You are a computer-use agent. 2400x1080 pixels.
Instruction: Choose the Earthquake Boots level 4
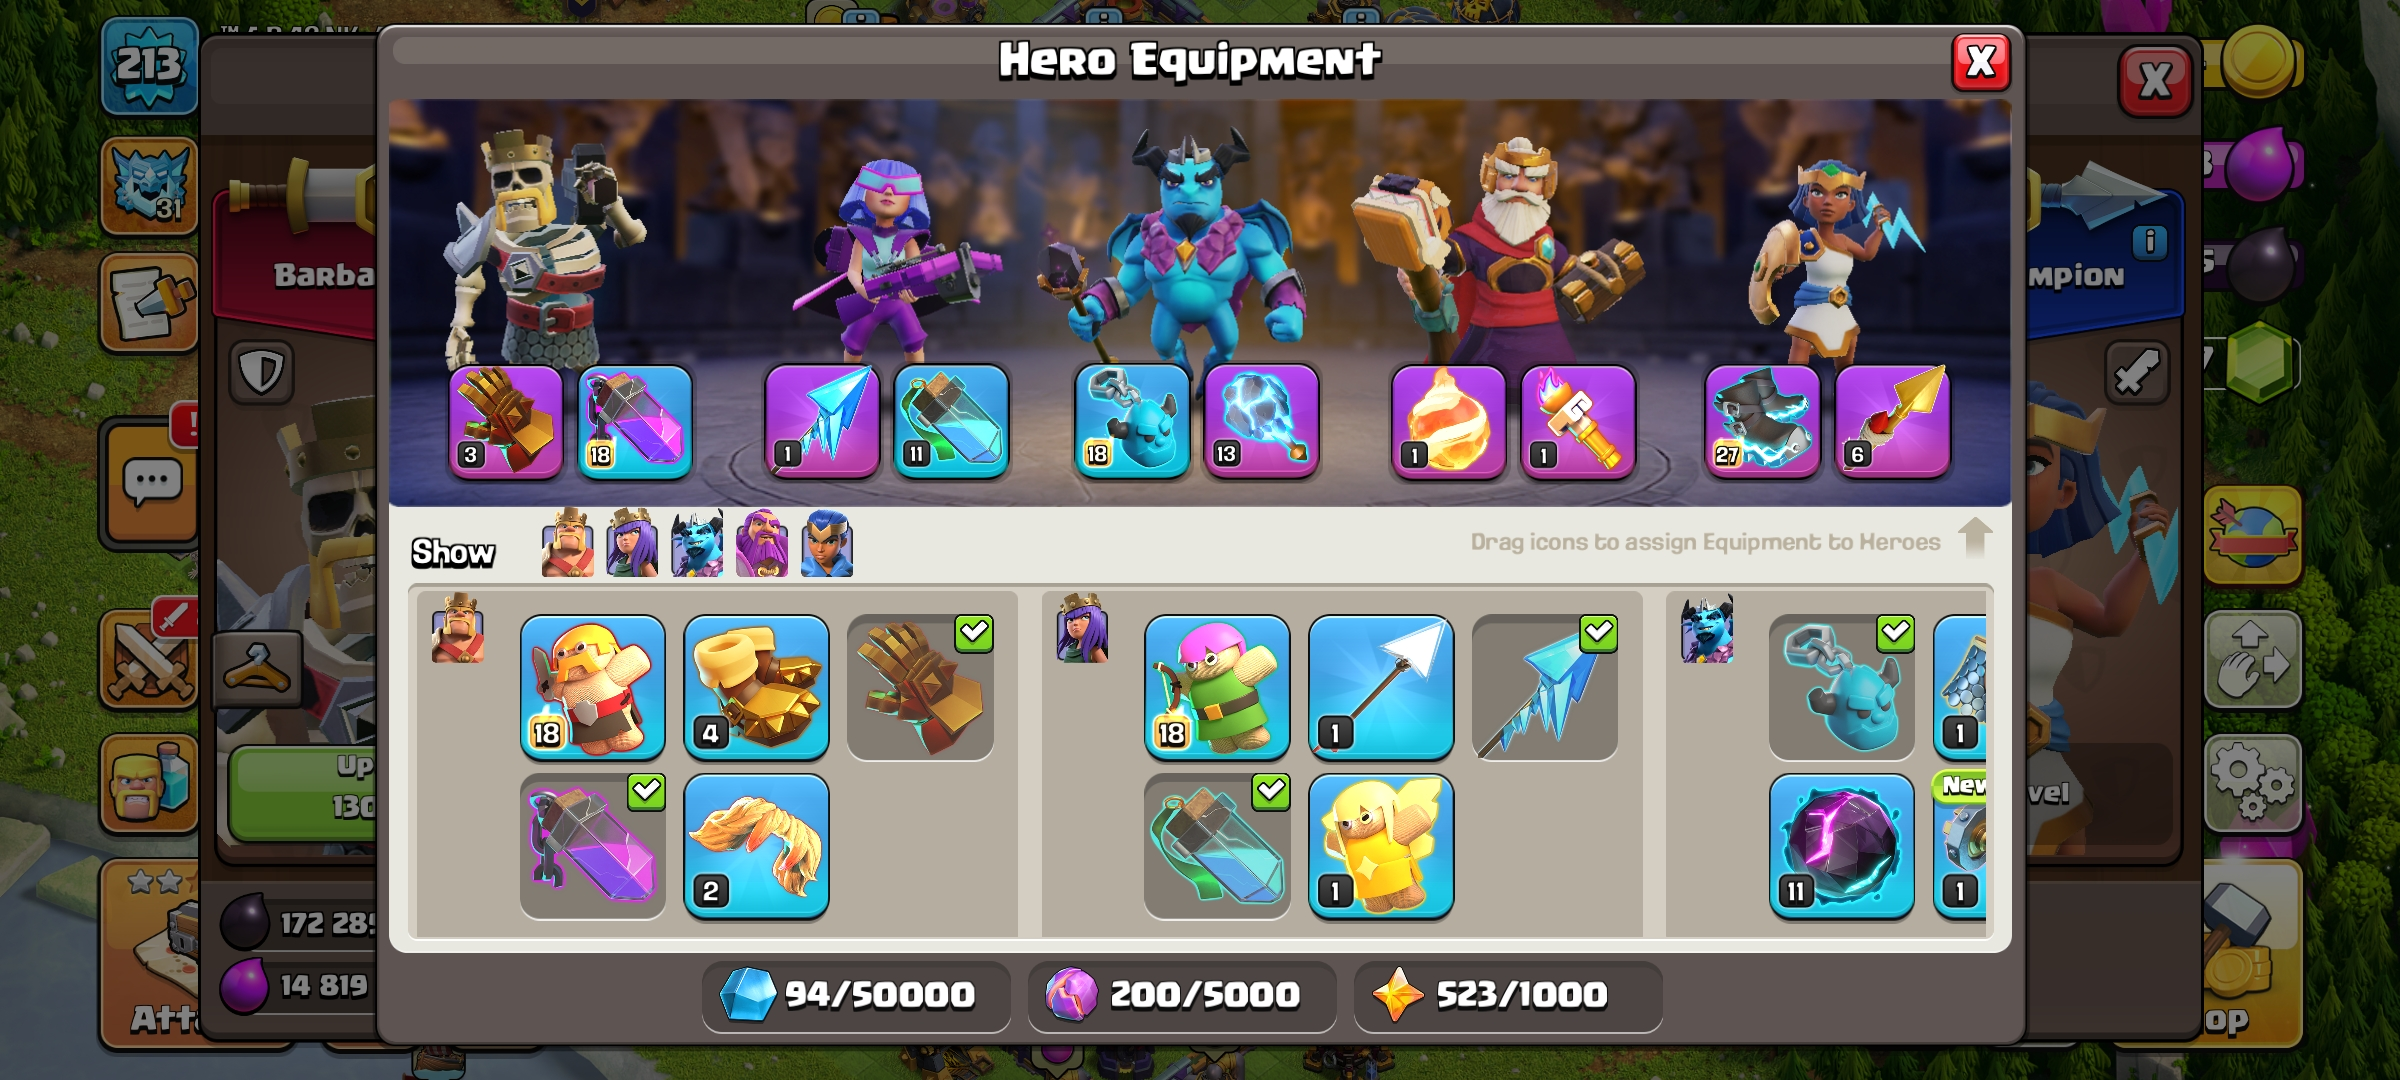(756, 688)
